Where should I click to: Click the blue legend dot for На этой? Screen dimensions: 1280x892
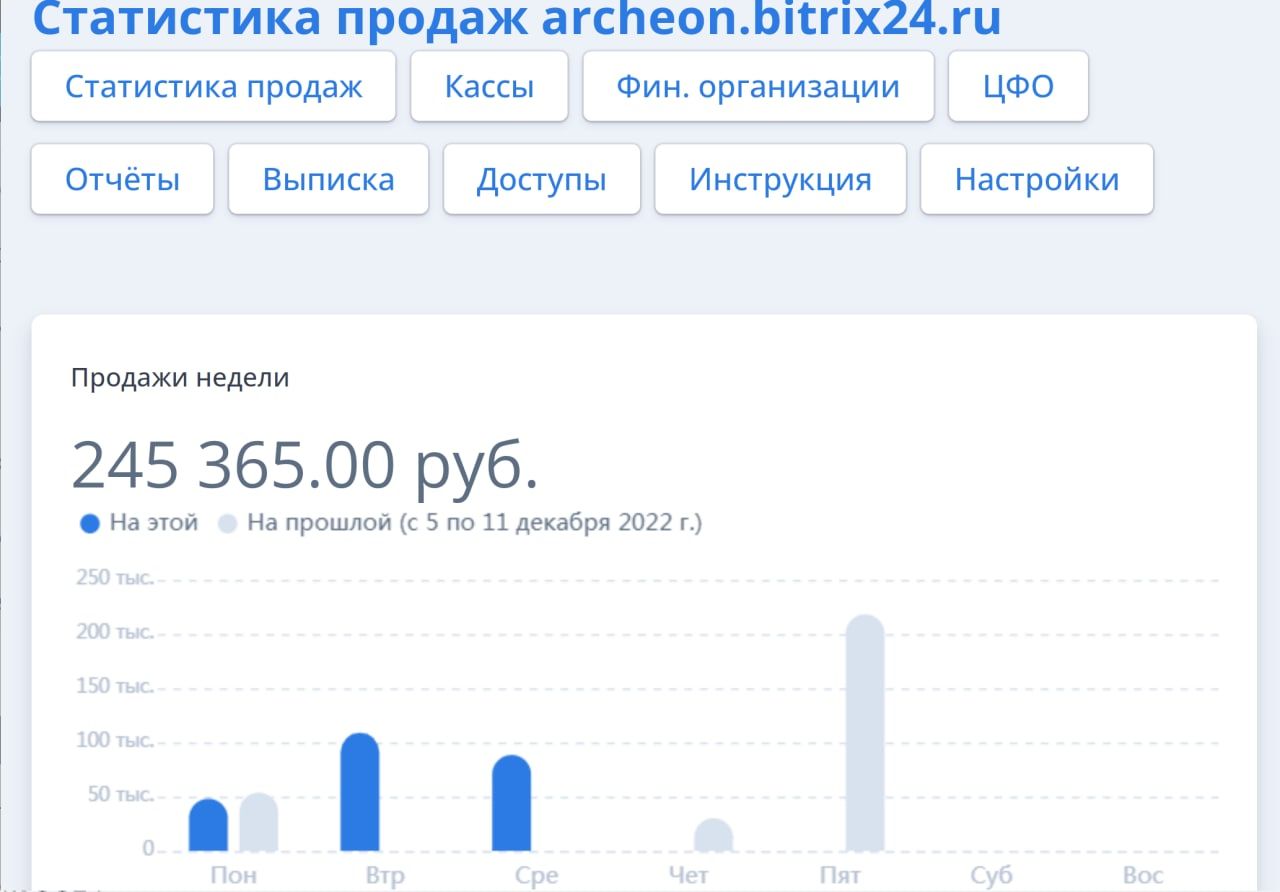pos(90,524)
